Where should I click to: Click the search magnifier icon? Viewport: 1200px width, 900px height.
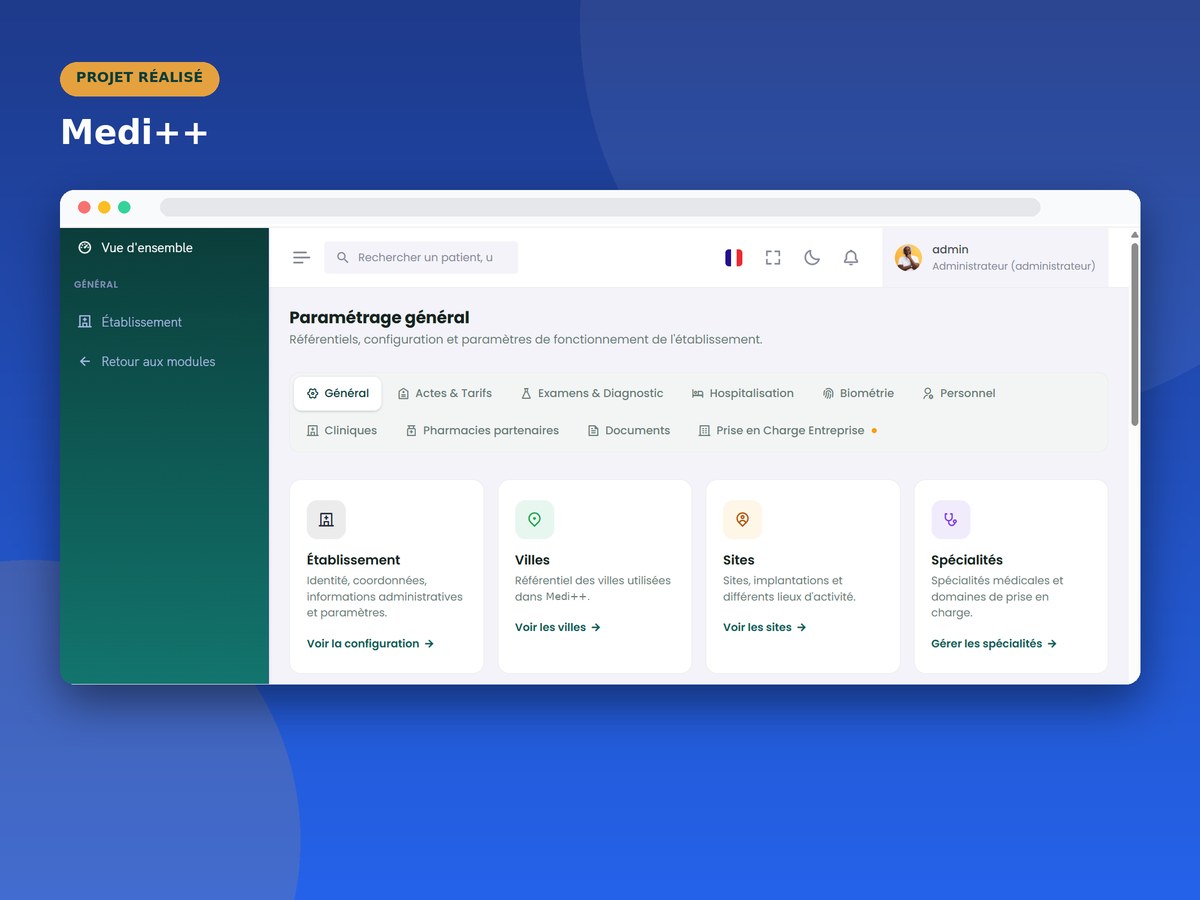click(x=343, y=258)
